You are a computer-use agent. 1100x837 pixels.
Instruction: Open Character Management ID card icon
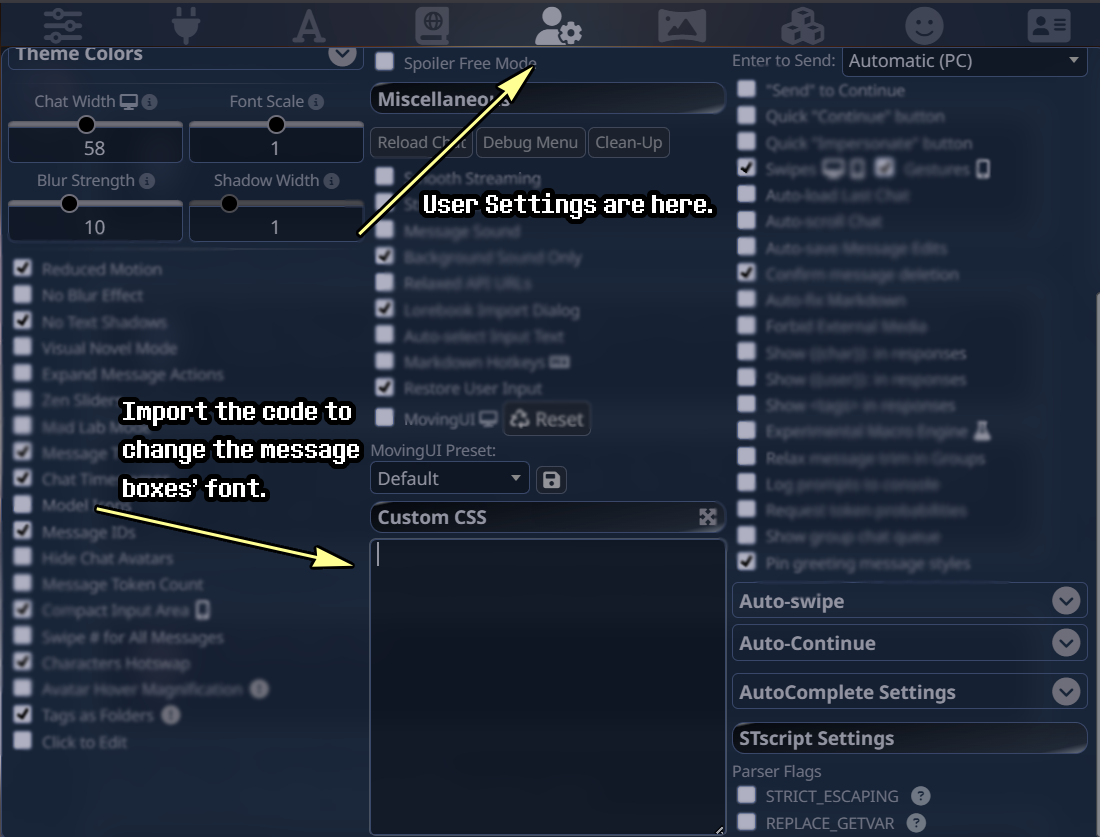pos(1049,26)
